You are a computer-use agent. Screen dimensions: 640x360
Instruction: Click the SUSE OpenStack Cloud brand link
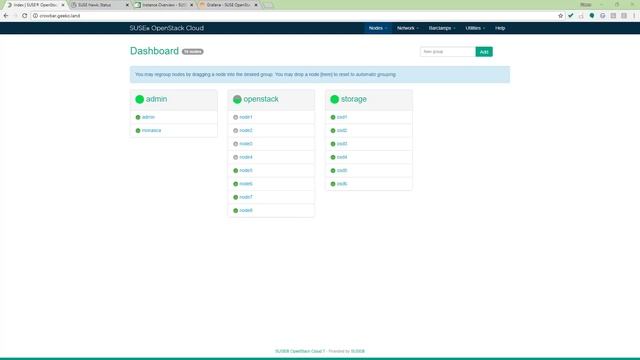(167, 28)
